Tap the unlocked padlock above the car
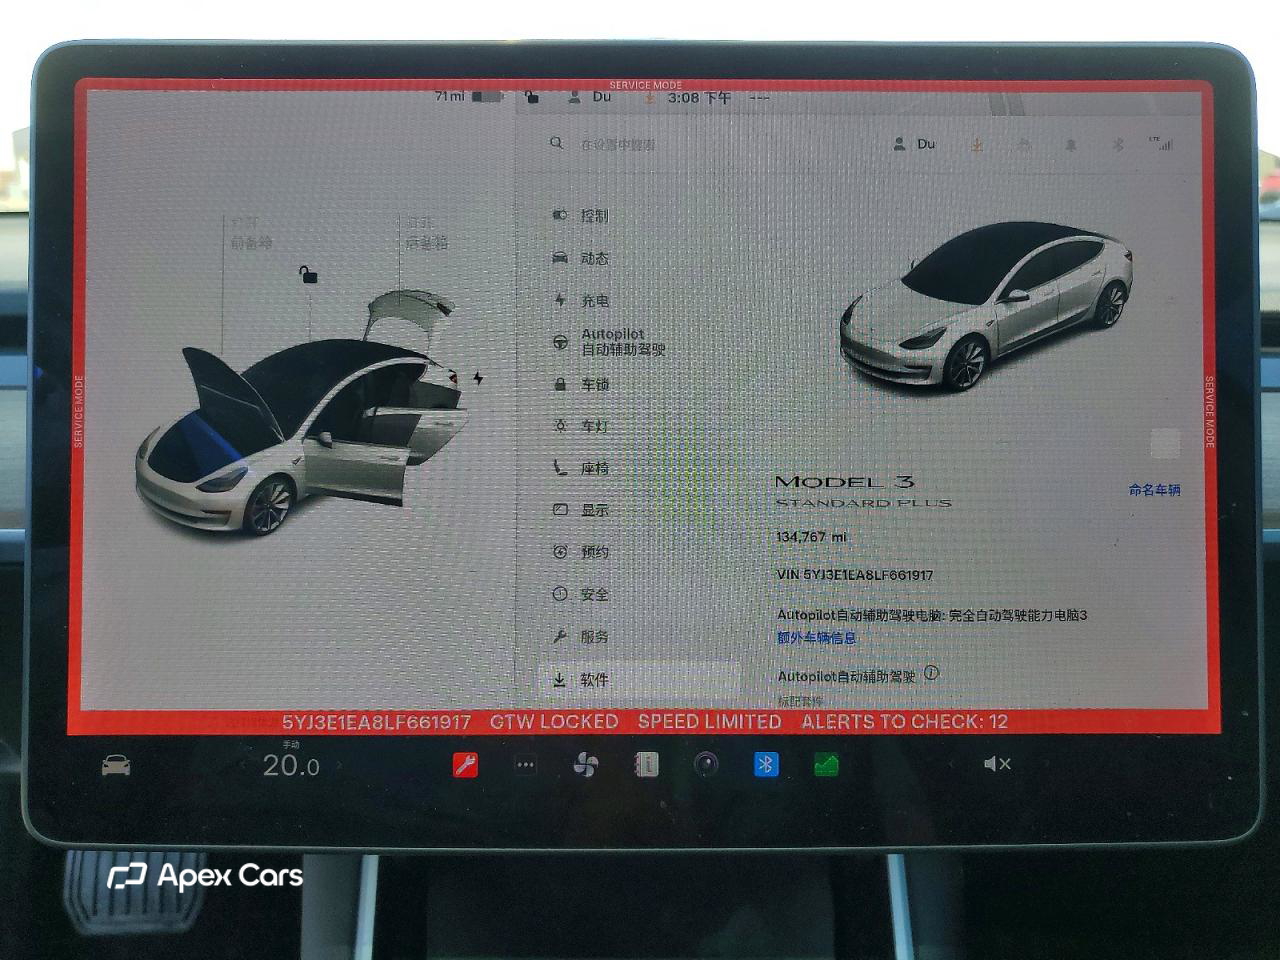The width and height of the screenshot is (1280, 960). pos(309,274)
